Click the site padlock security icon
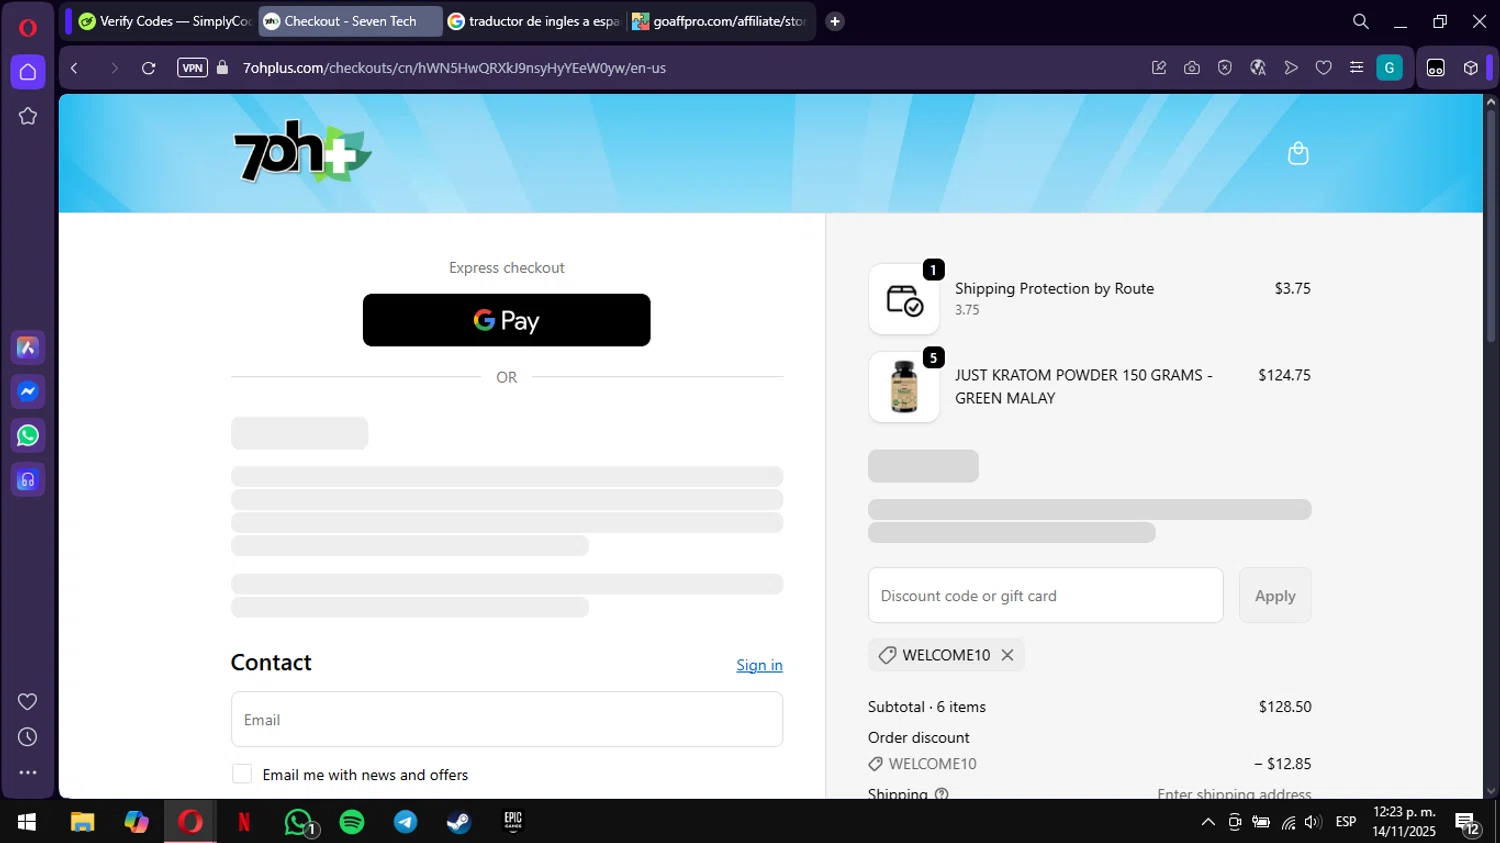Screen dimensions: 1500x843 [x=222, y=68]
